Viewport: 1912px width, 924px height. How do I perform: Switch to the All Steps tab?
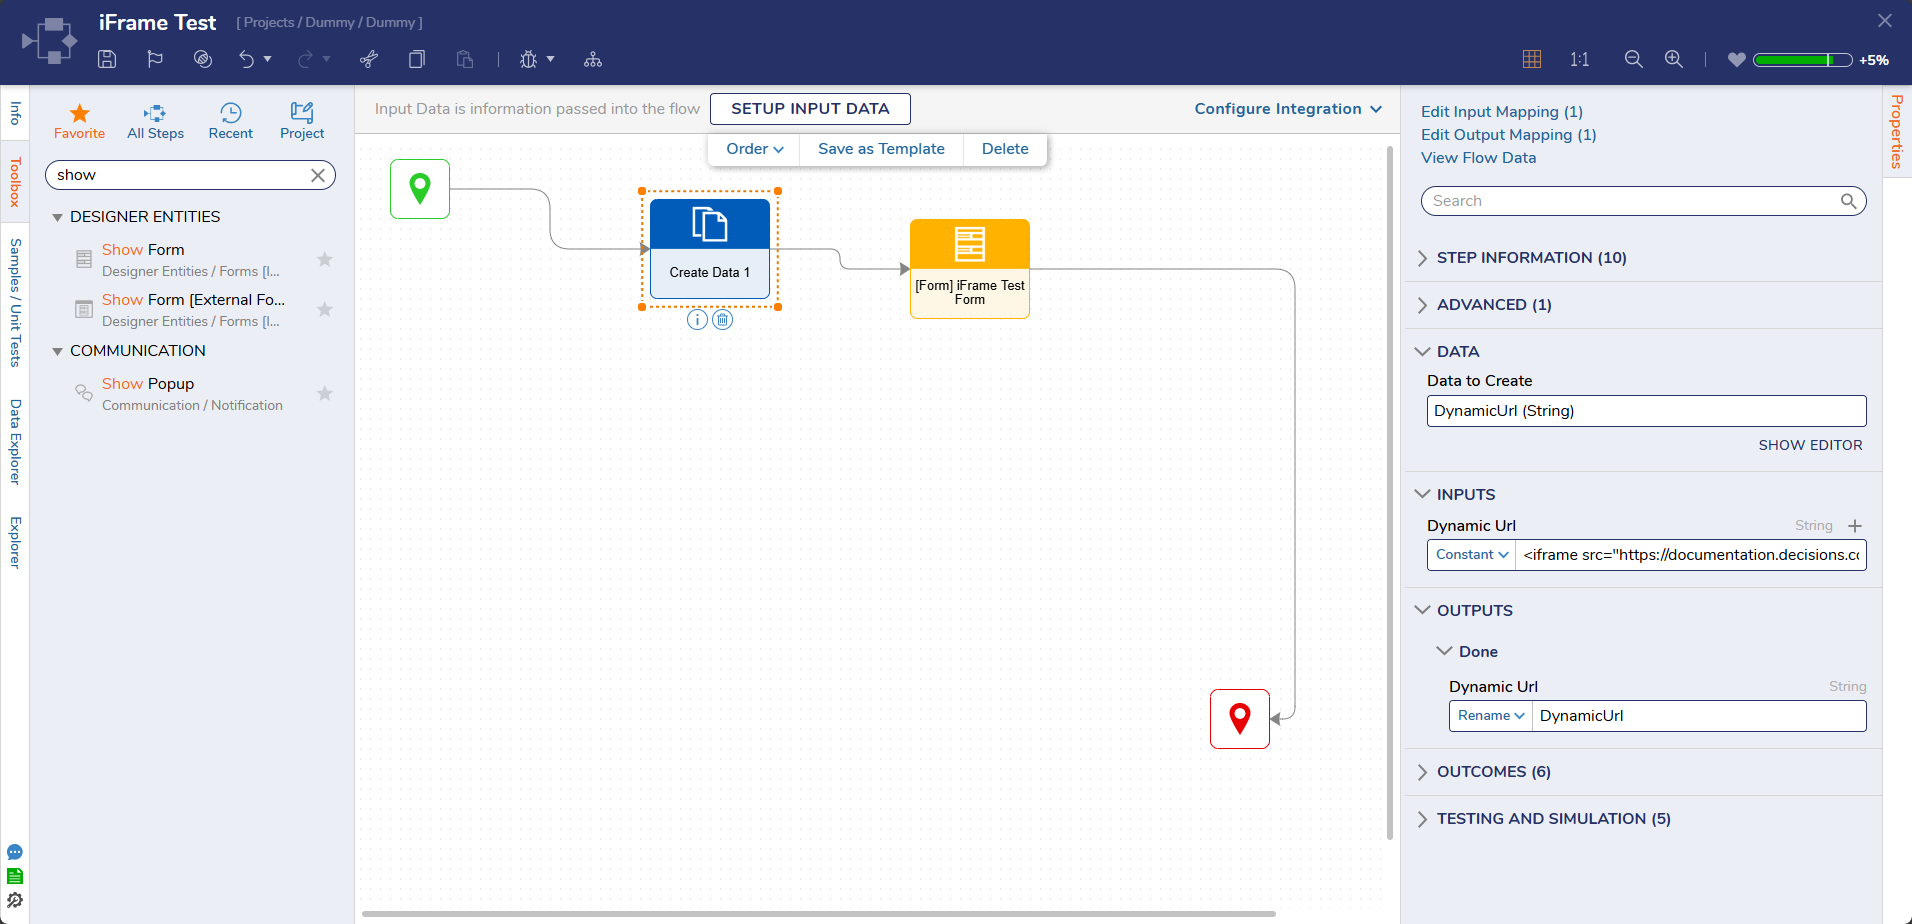(x=155, y=121)
